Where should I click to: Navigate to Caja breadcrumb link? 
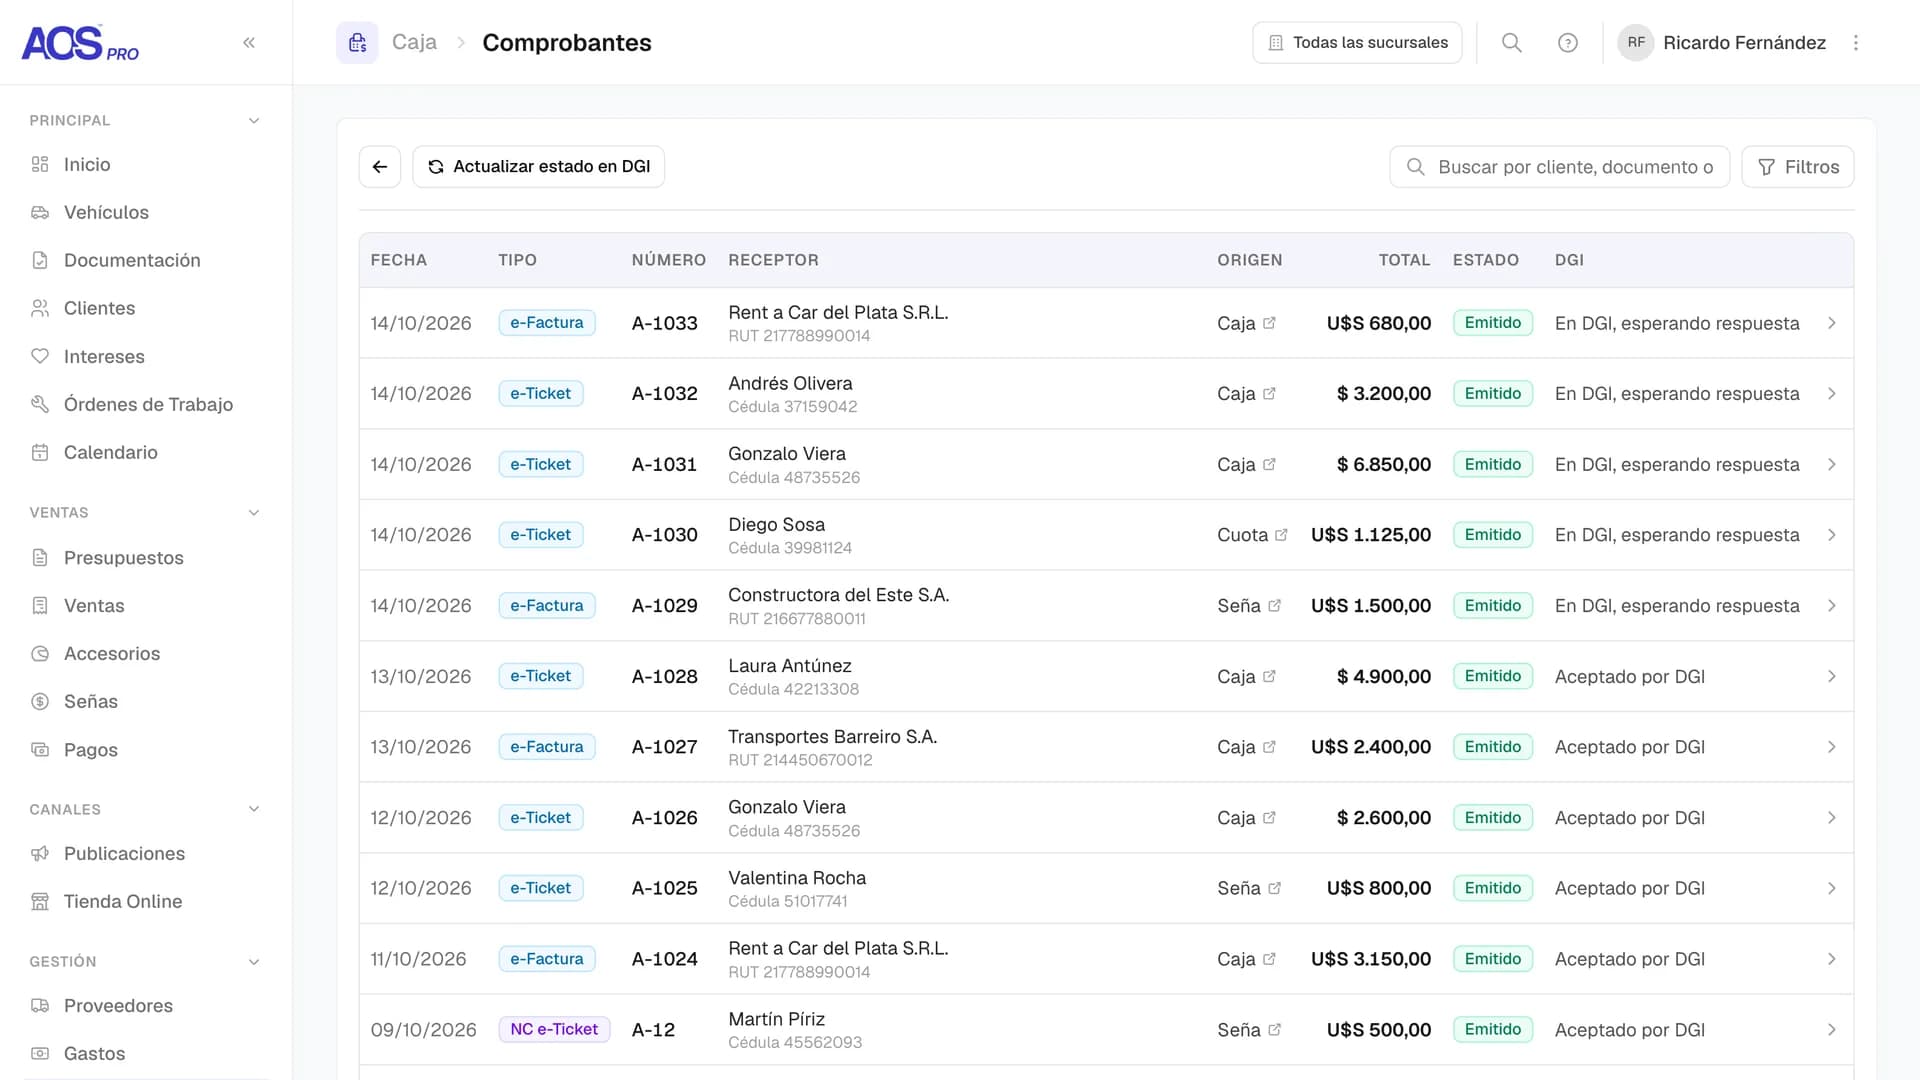pos(414,42)
